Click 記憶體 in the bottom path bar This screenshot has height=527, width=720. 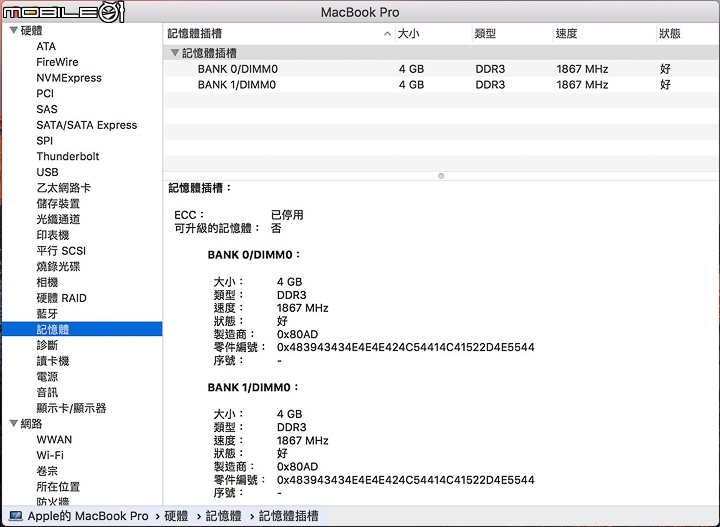[223, 516]
